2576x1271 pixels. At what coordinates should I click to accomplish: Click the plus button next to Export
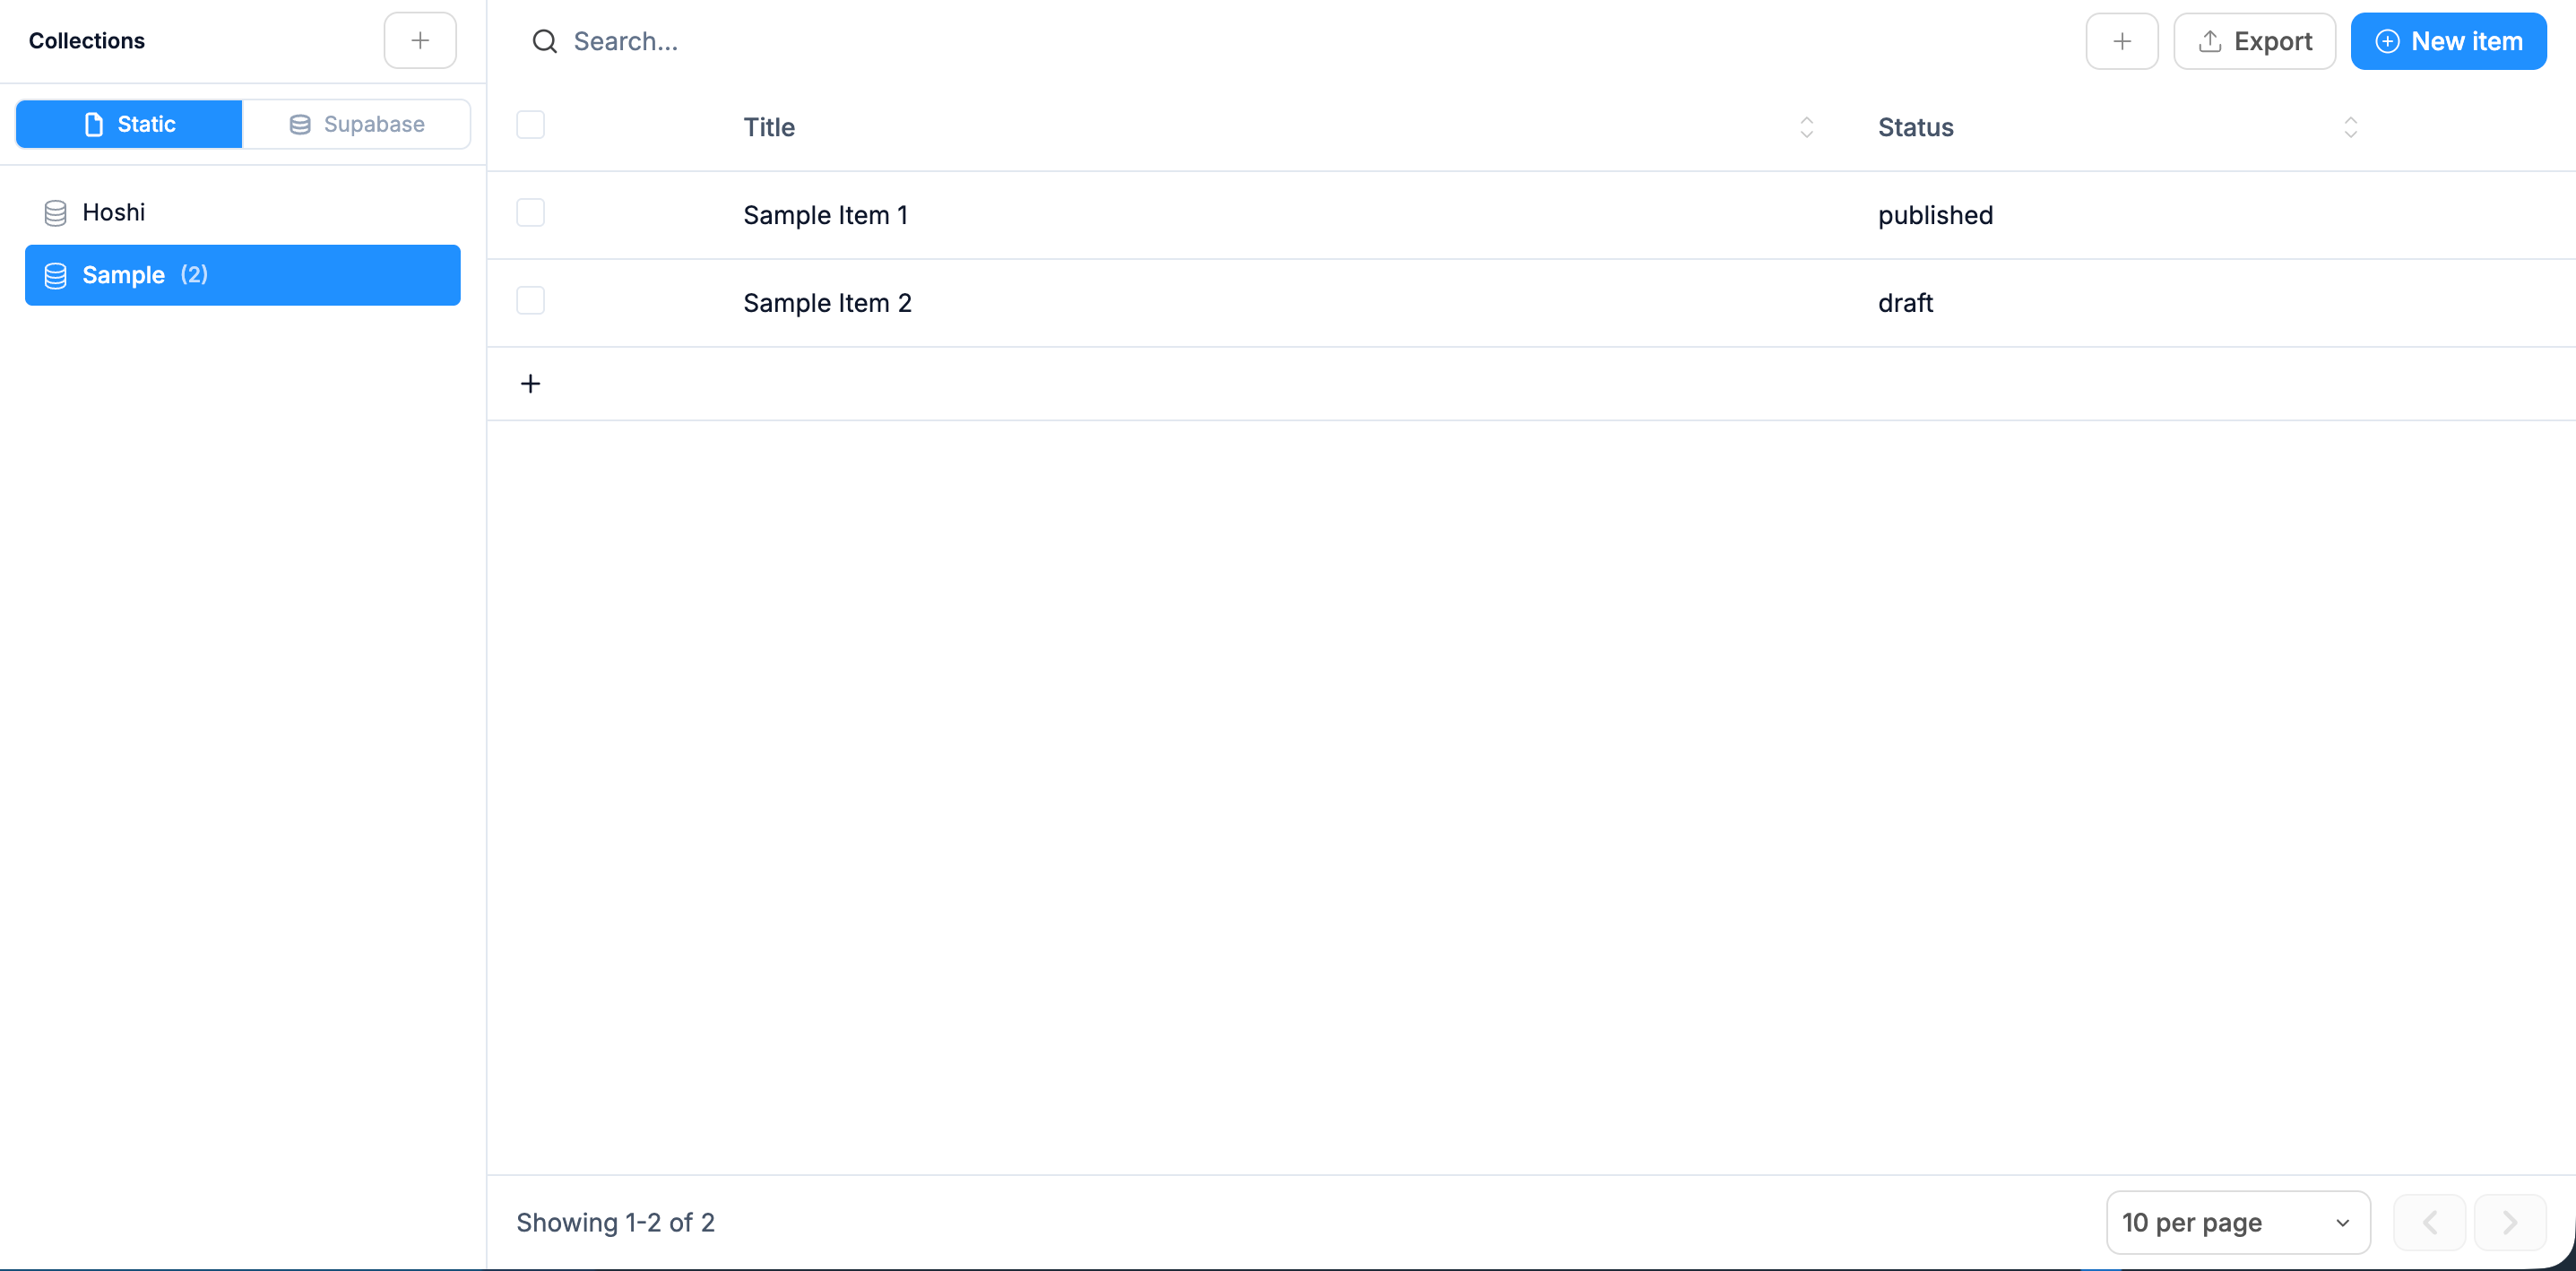pos(2122,41)
